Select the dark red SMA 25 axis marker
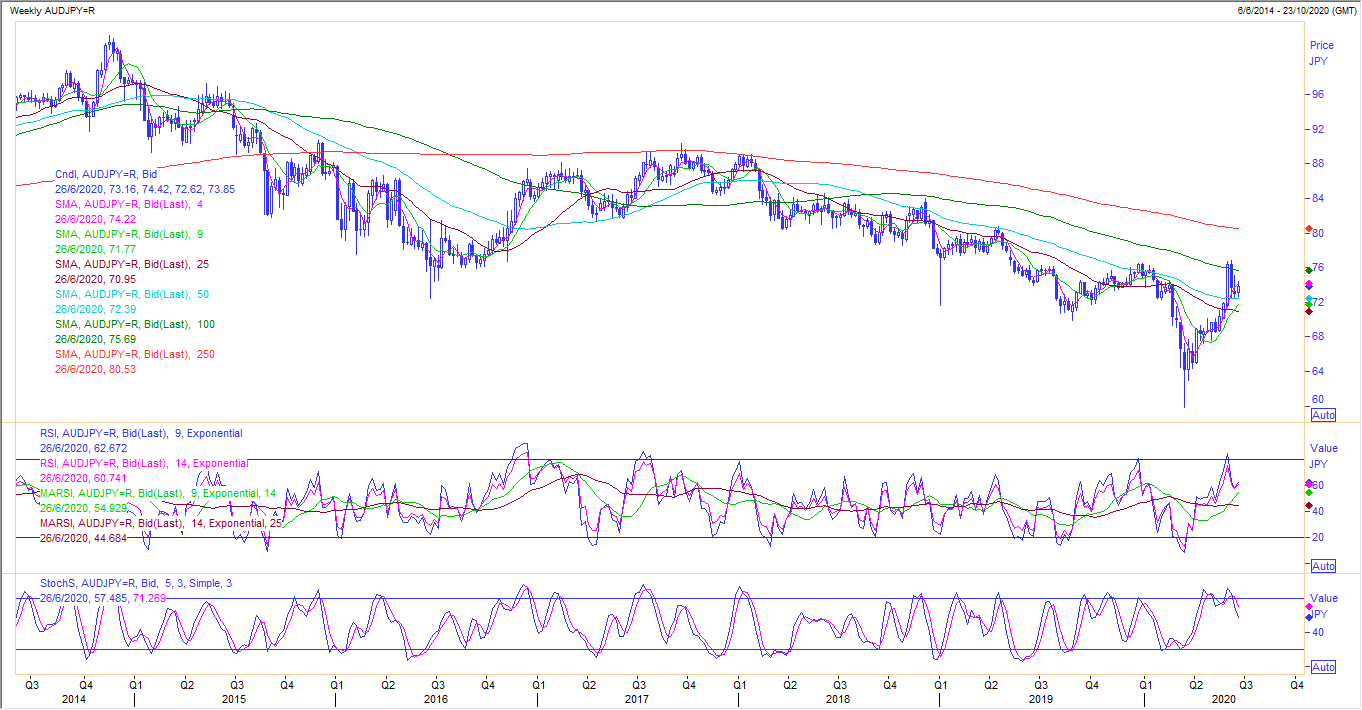The height and width of the screenshot is (710, 1362). point(1309,311)
